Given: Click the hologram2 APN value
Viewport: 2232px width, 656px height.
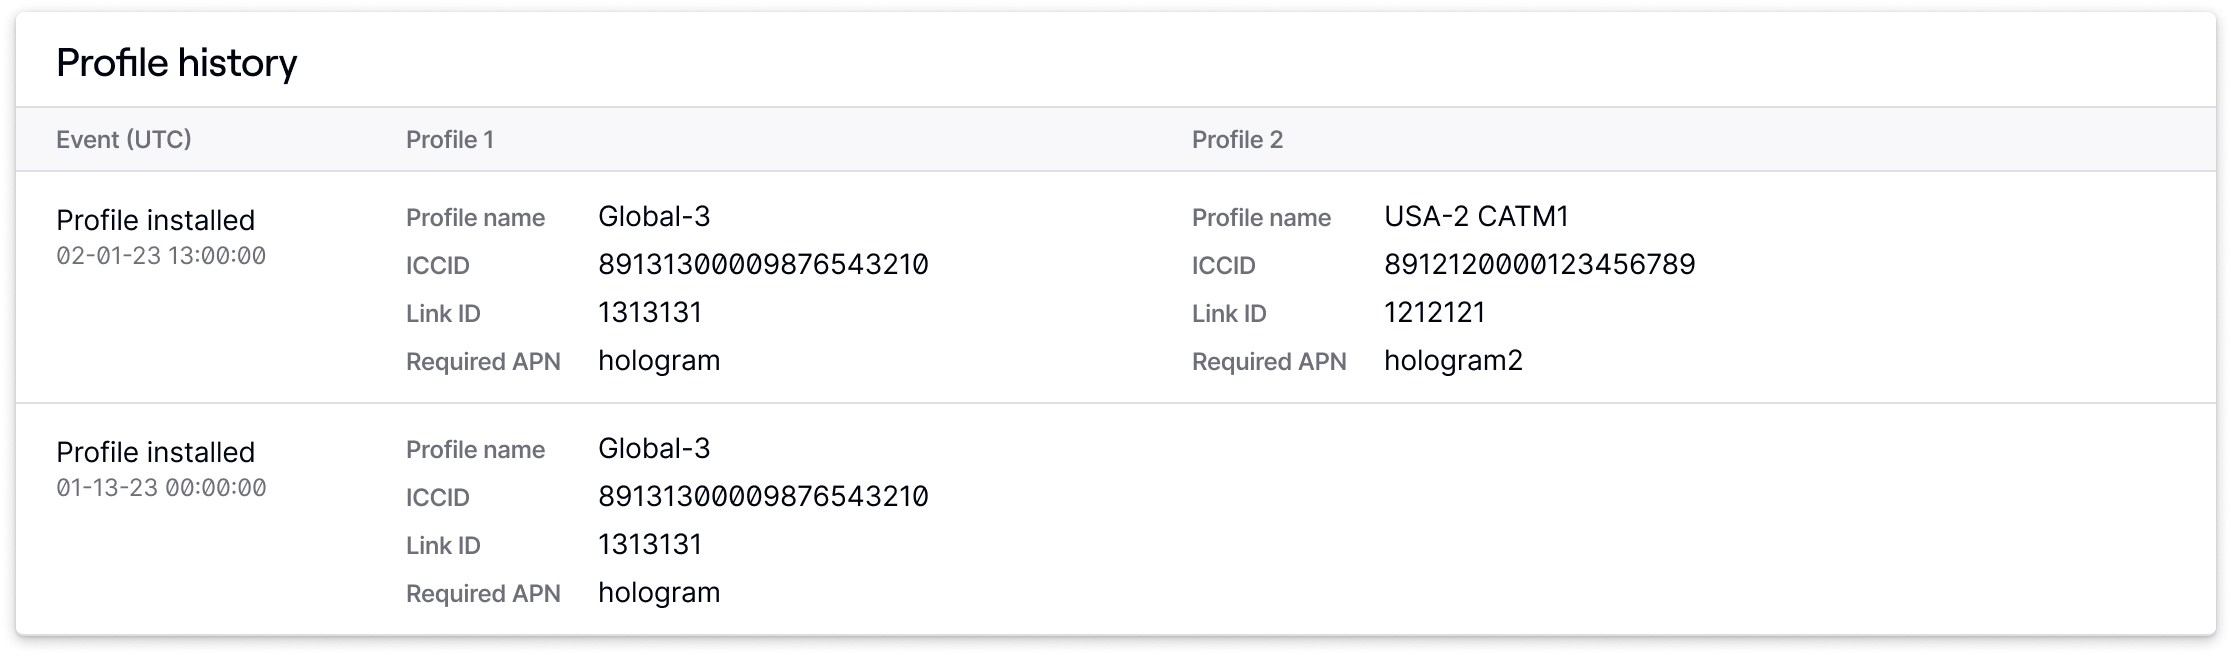Looking at the screenshot, I should 1453,360.
